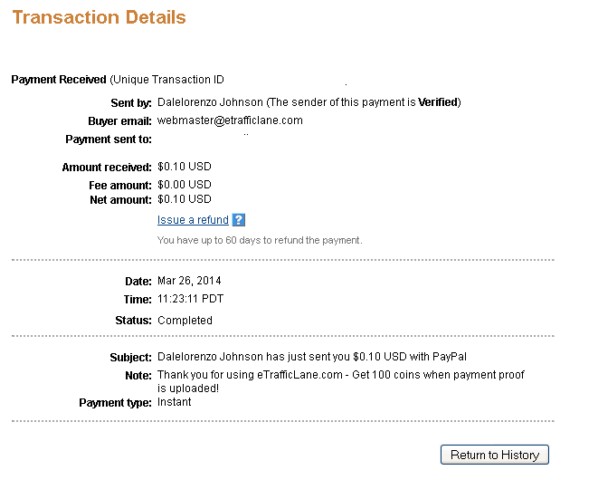The image size is (589, 480).
Task: Click the blue refund help question-mark icon
Action: tap(239, 220)
